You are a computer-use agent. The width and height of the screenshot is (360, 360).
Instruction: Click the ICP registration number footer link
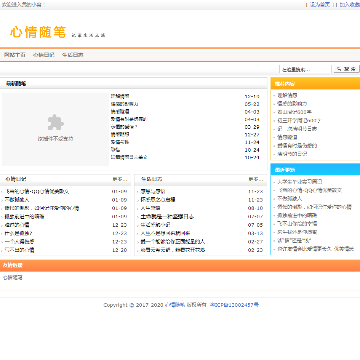234,305
